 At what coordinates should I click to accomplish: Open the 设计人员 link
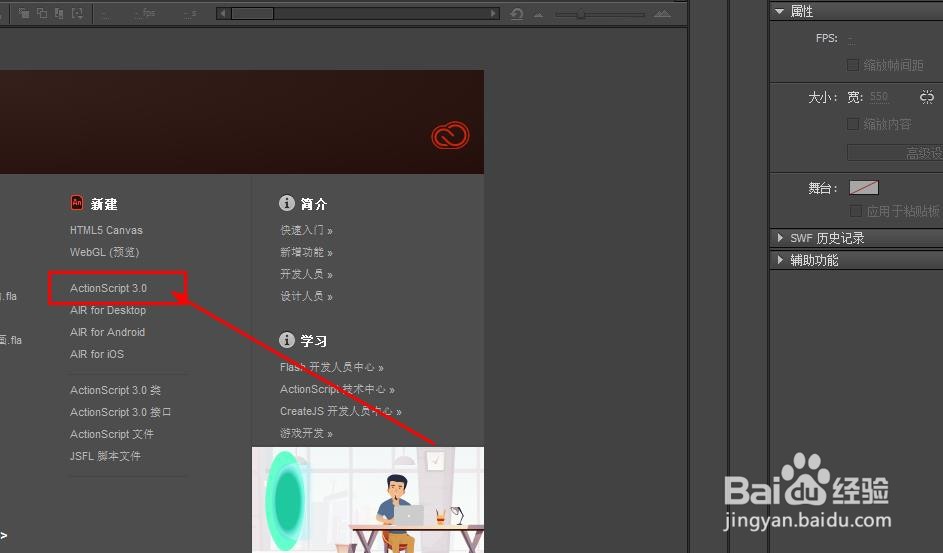(306, 296)
